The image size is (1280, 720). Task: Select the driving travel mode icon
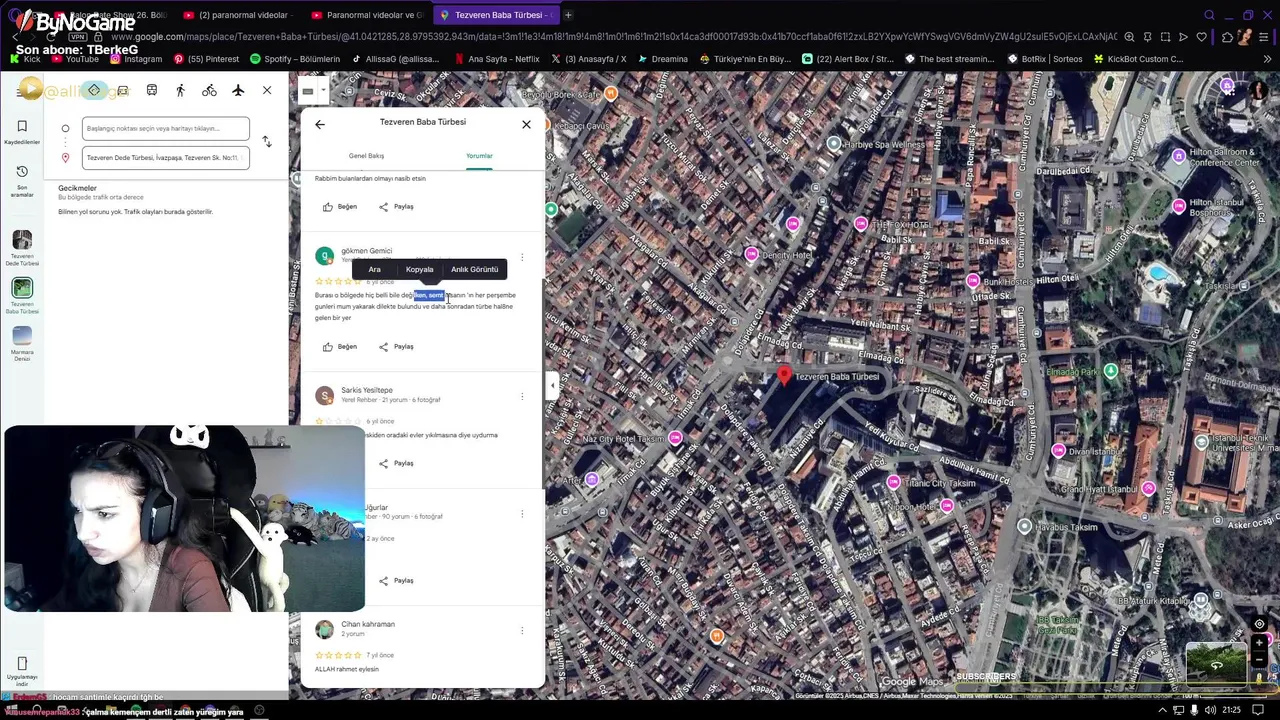(123, 90)
